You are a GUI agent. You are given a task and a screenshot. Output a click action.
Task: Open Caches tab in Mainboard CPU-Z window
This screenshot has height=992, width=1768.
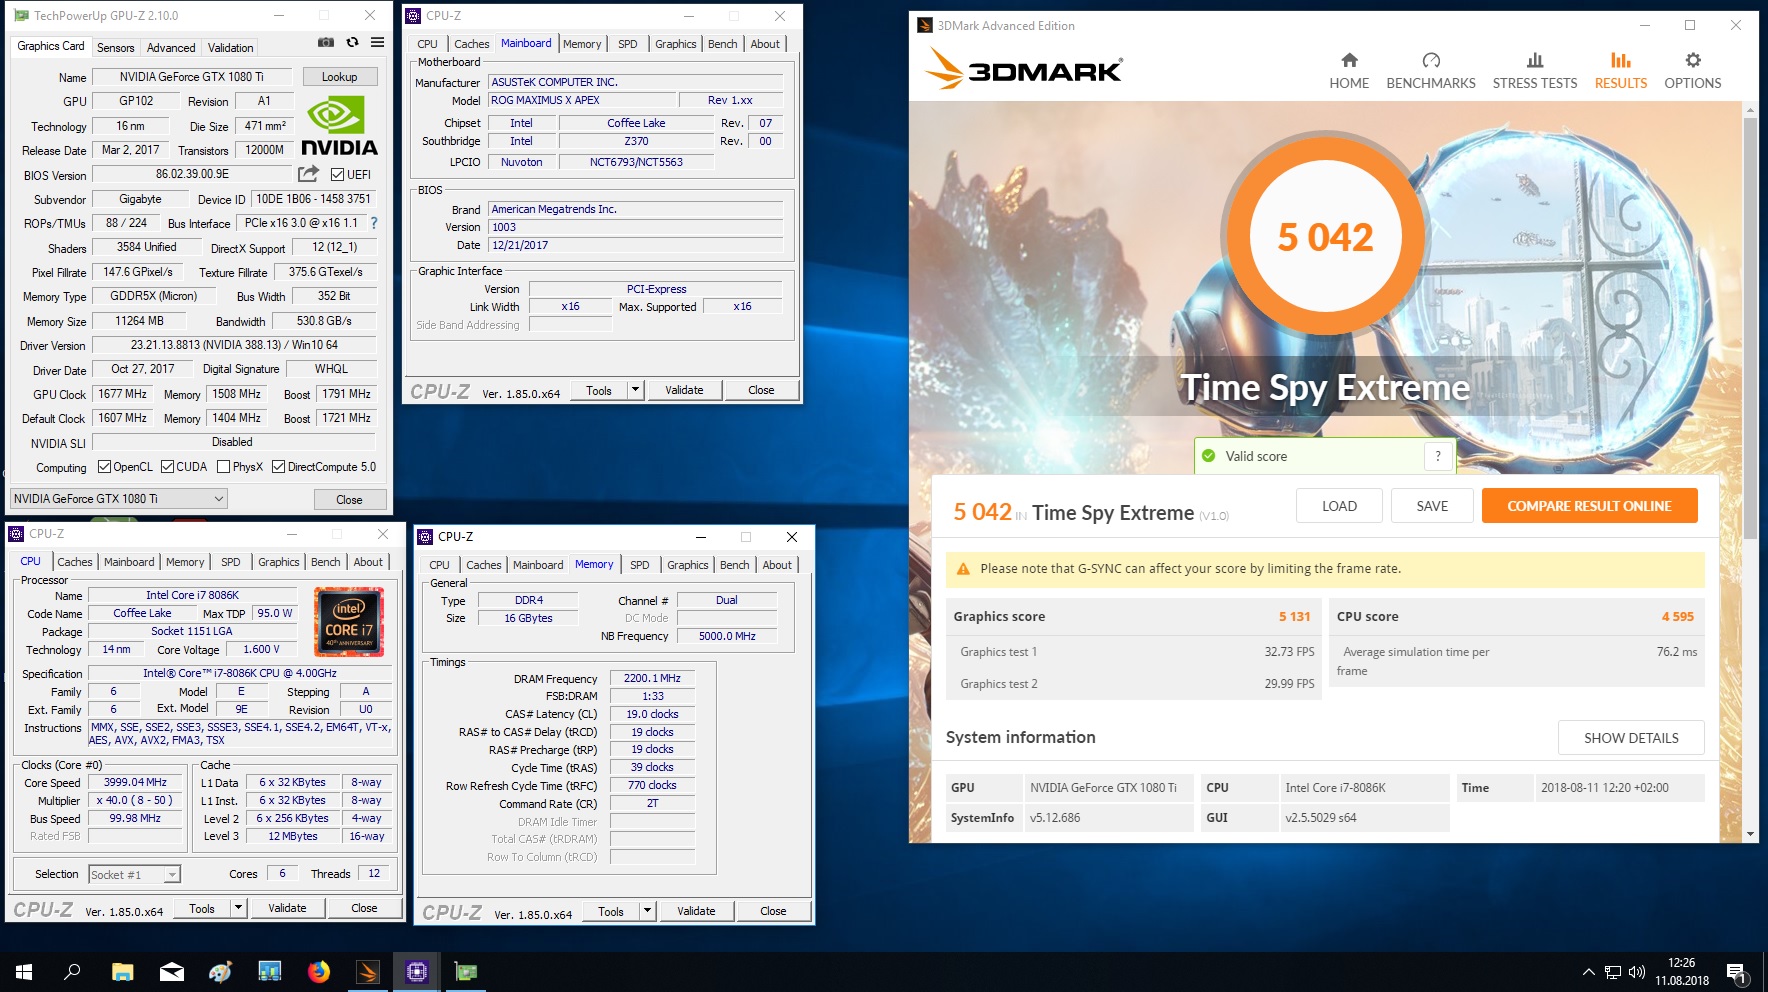(x=471, y=44)
